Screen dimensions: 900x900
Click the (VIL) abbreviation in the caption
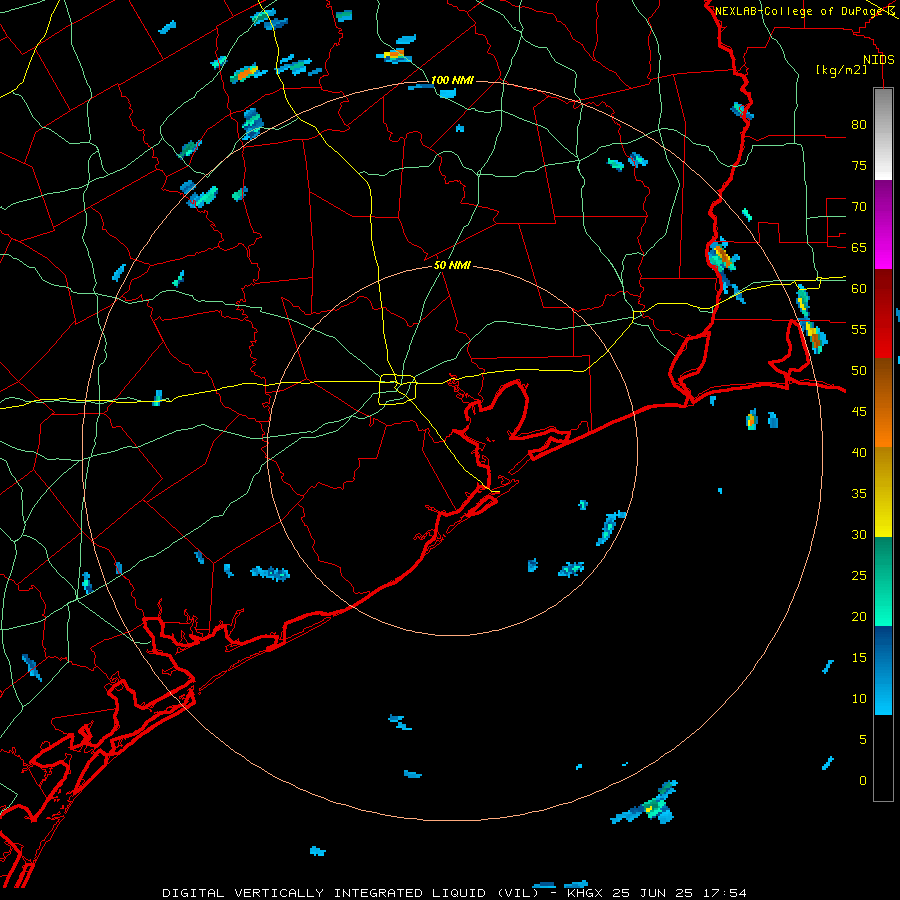point(518,893)
